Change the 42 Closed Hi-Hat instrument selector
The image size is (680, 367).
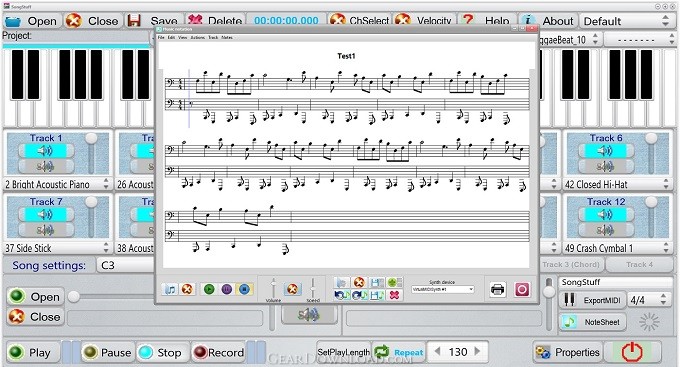618,184
